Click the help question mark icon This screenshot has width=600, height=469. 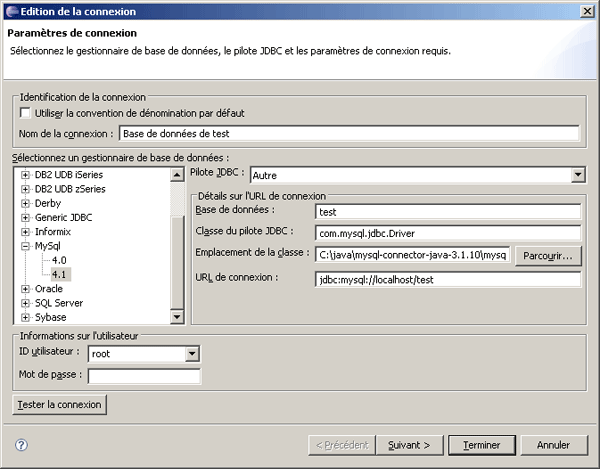[21, 445]
